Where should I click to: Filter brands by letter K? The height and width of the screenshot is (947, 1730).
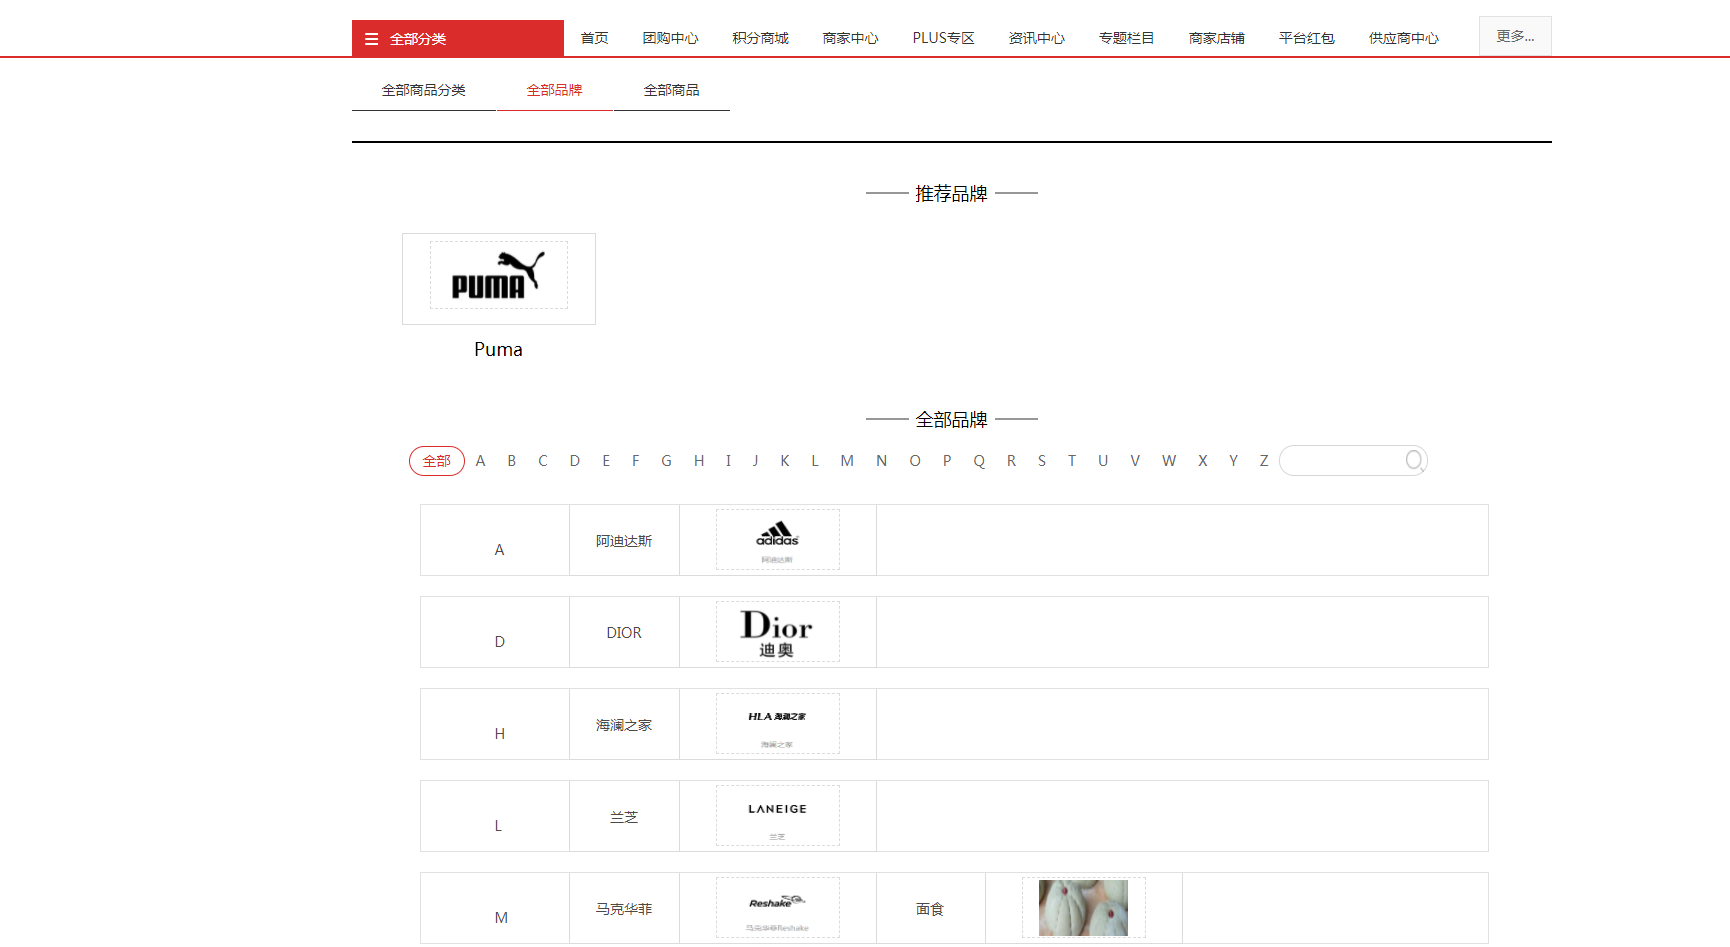785,461
